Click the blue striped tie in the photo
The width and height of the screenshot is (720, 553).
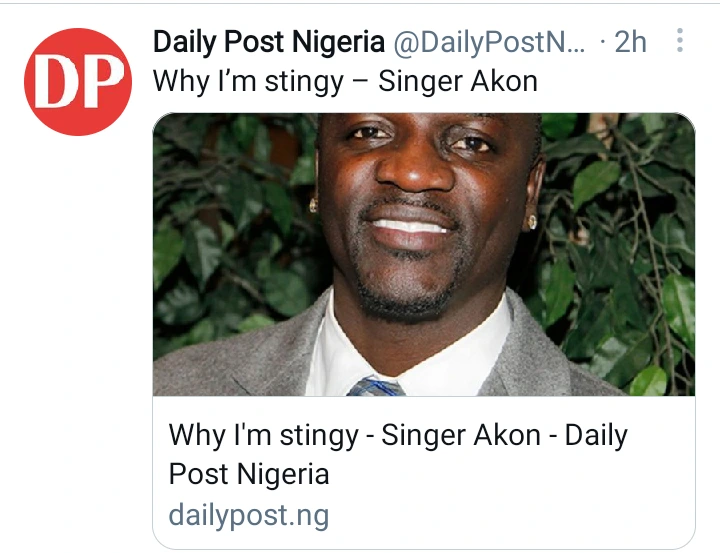tap(373, 386)
